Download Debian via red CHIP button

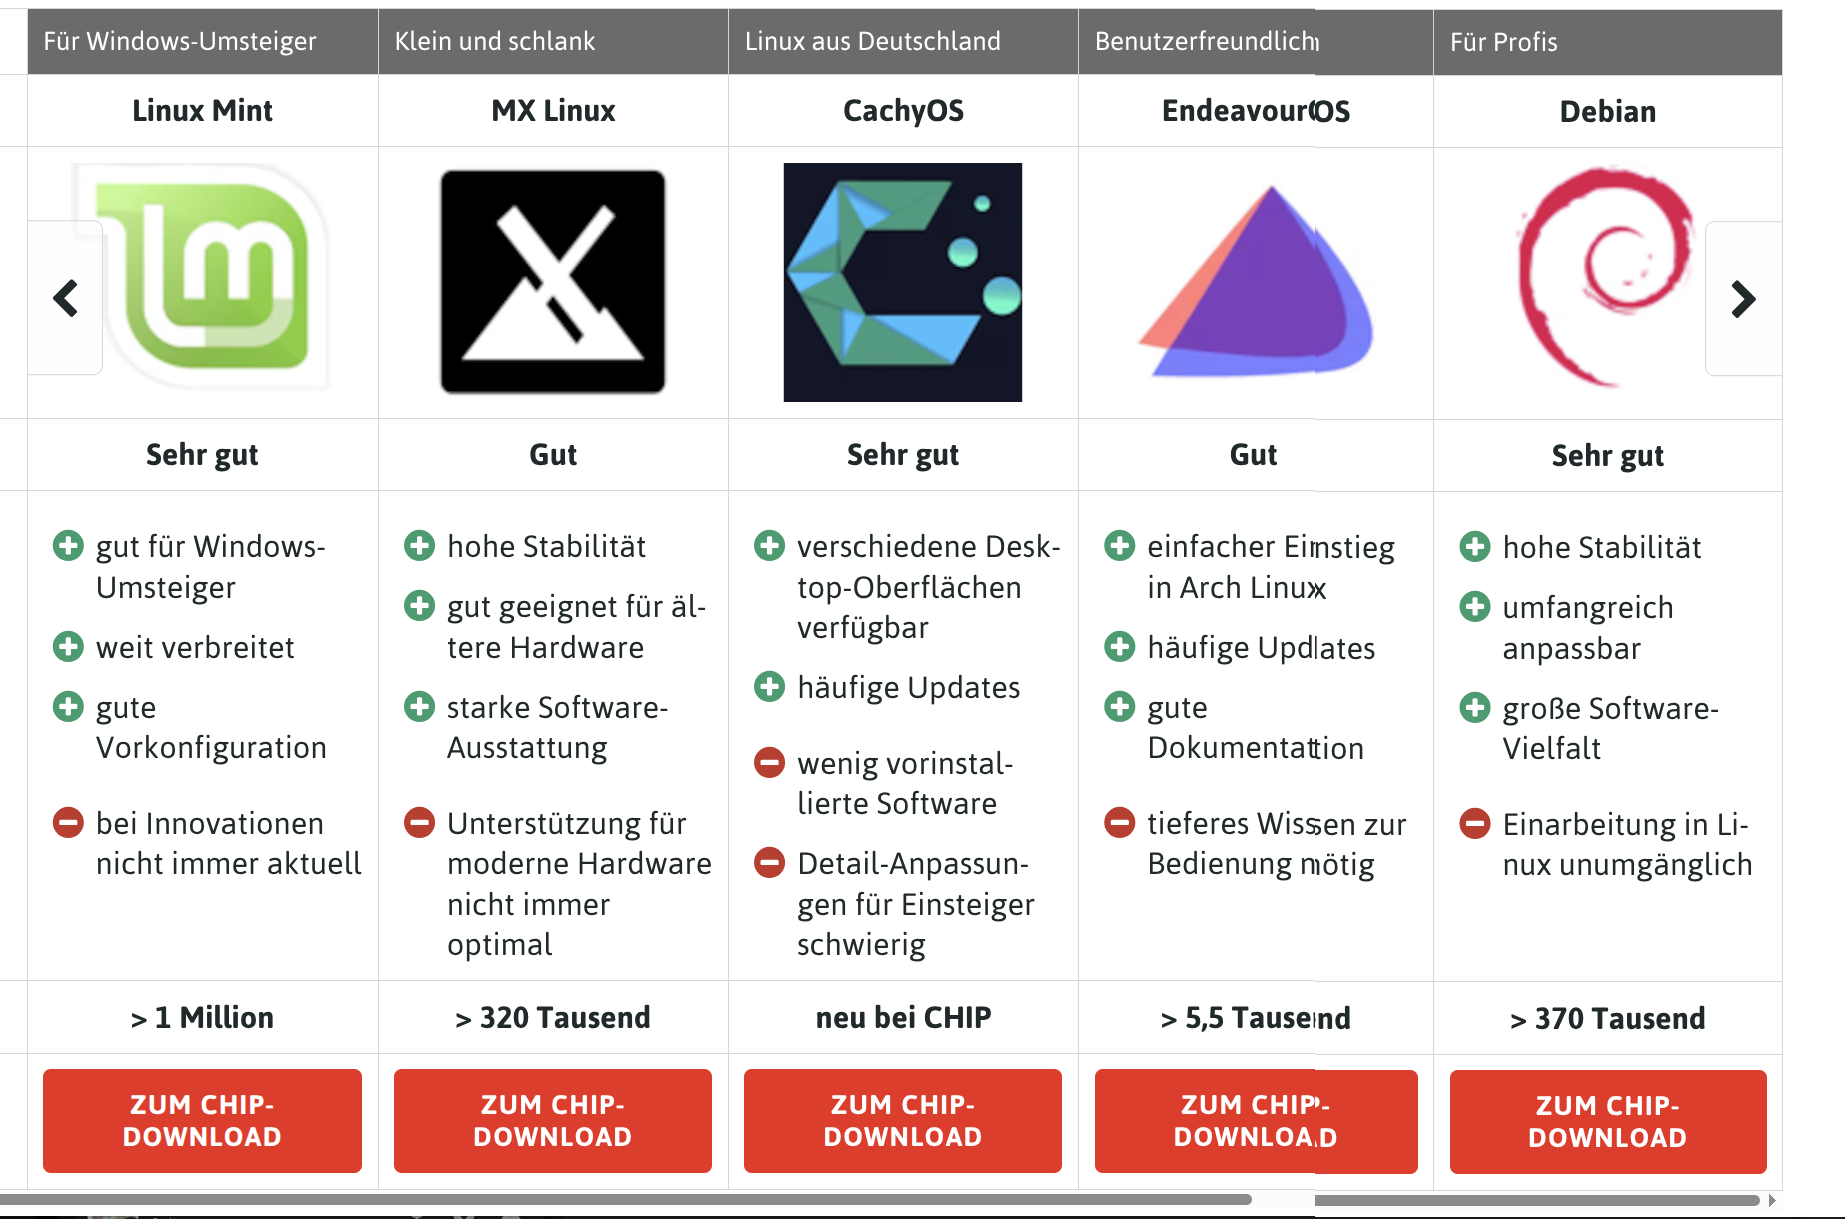pyautogui.click(x=1608, y=1122)
